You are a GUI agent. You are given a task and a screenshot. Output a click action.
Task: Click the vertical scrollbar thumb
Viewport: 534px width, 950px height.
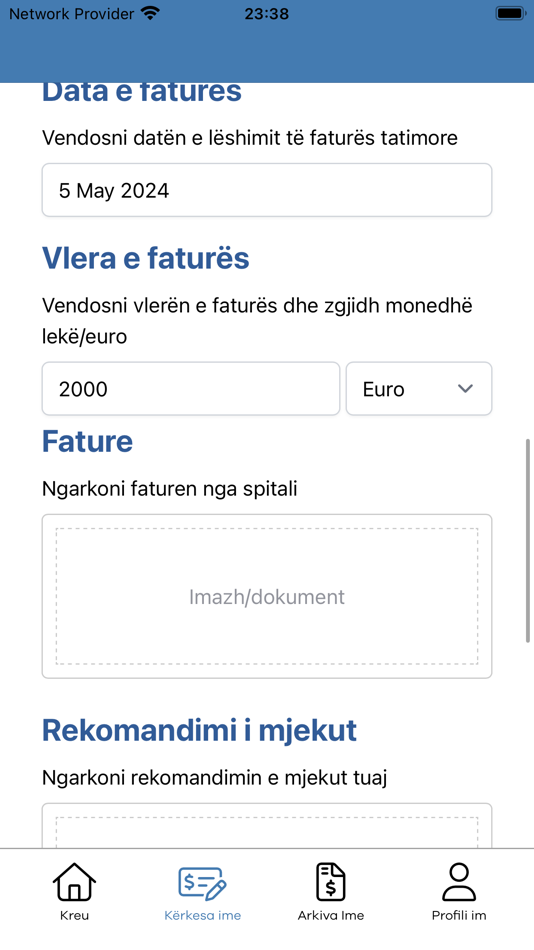[x=528, y=540]
